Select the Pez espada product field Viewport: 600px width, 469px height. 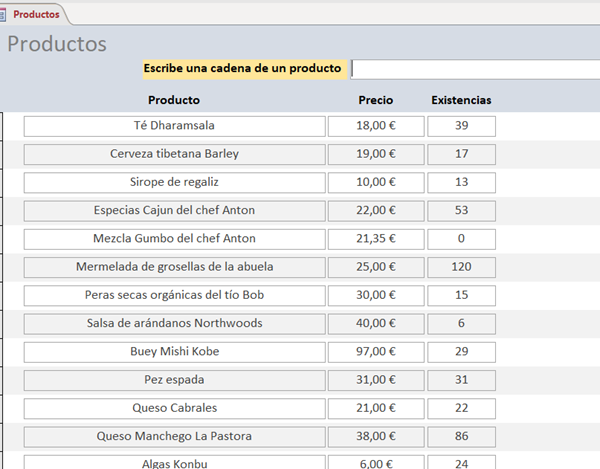tap(174, 380)
